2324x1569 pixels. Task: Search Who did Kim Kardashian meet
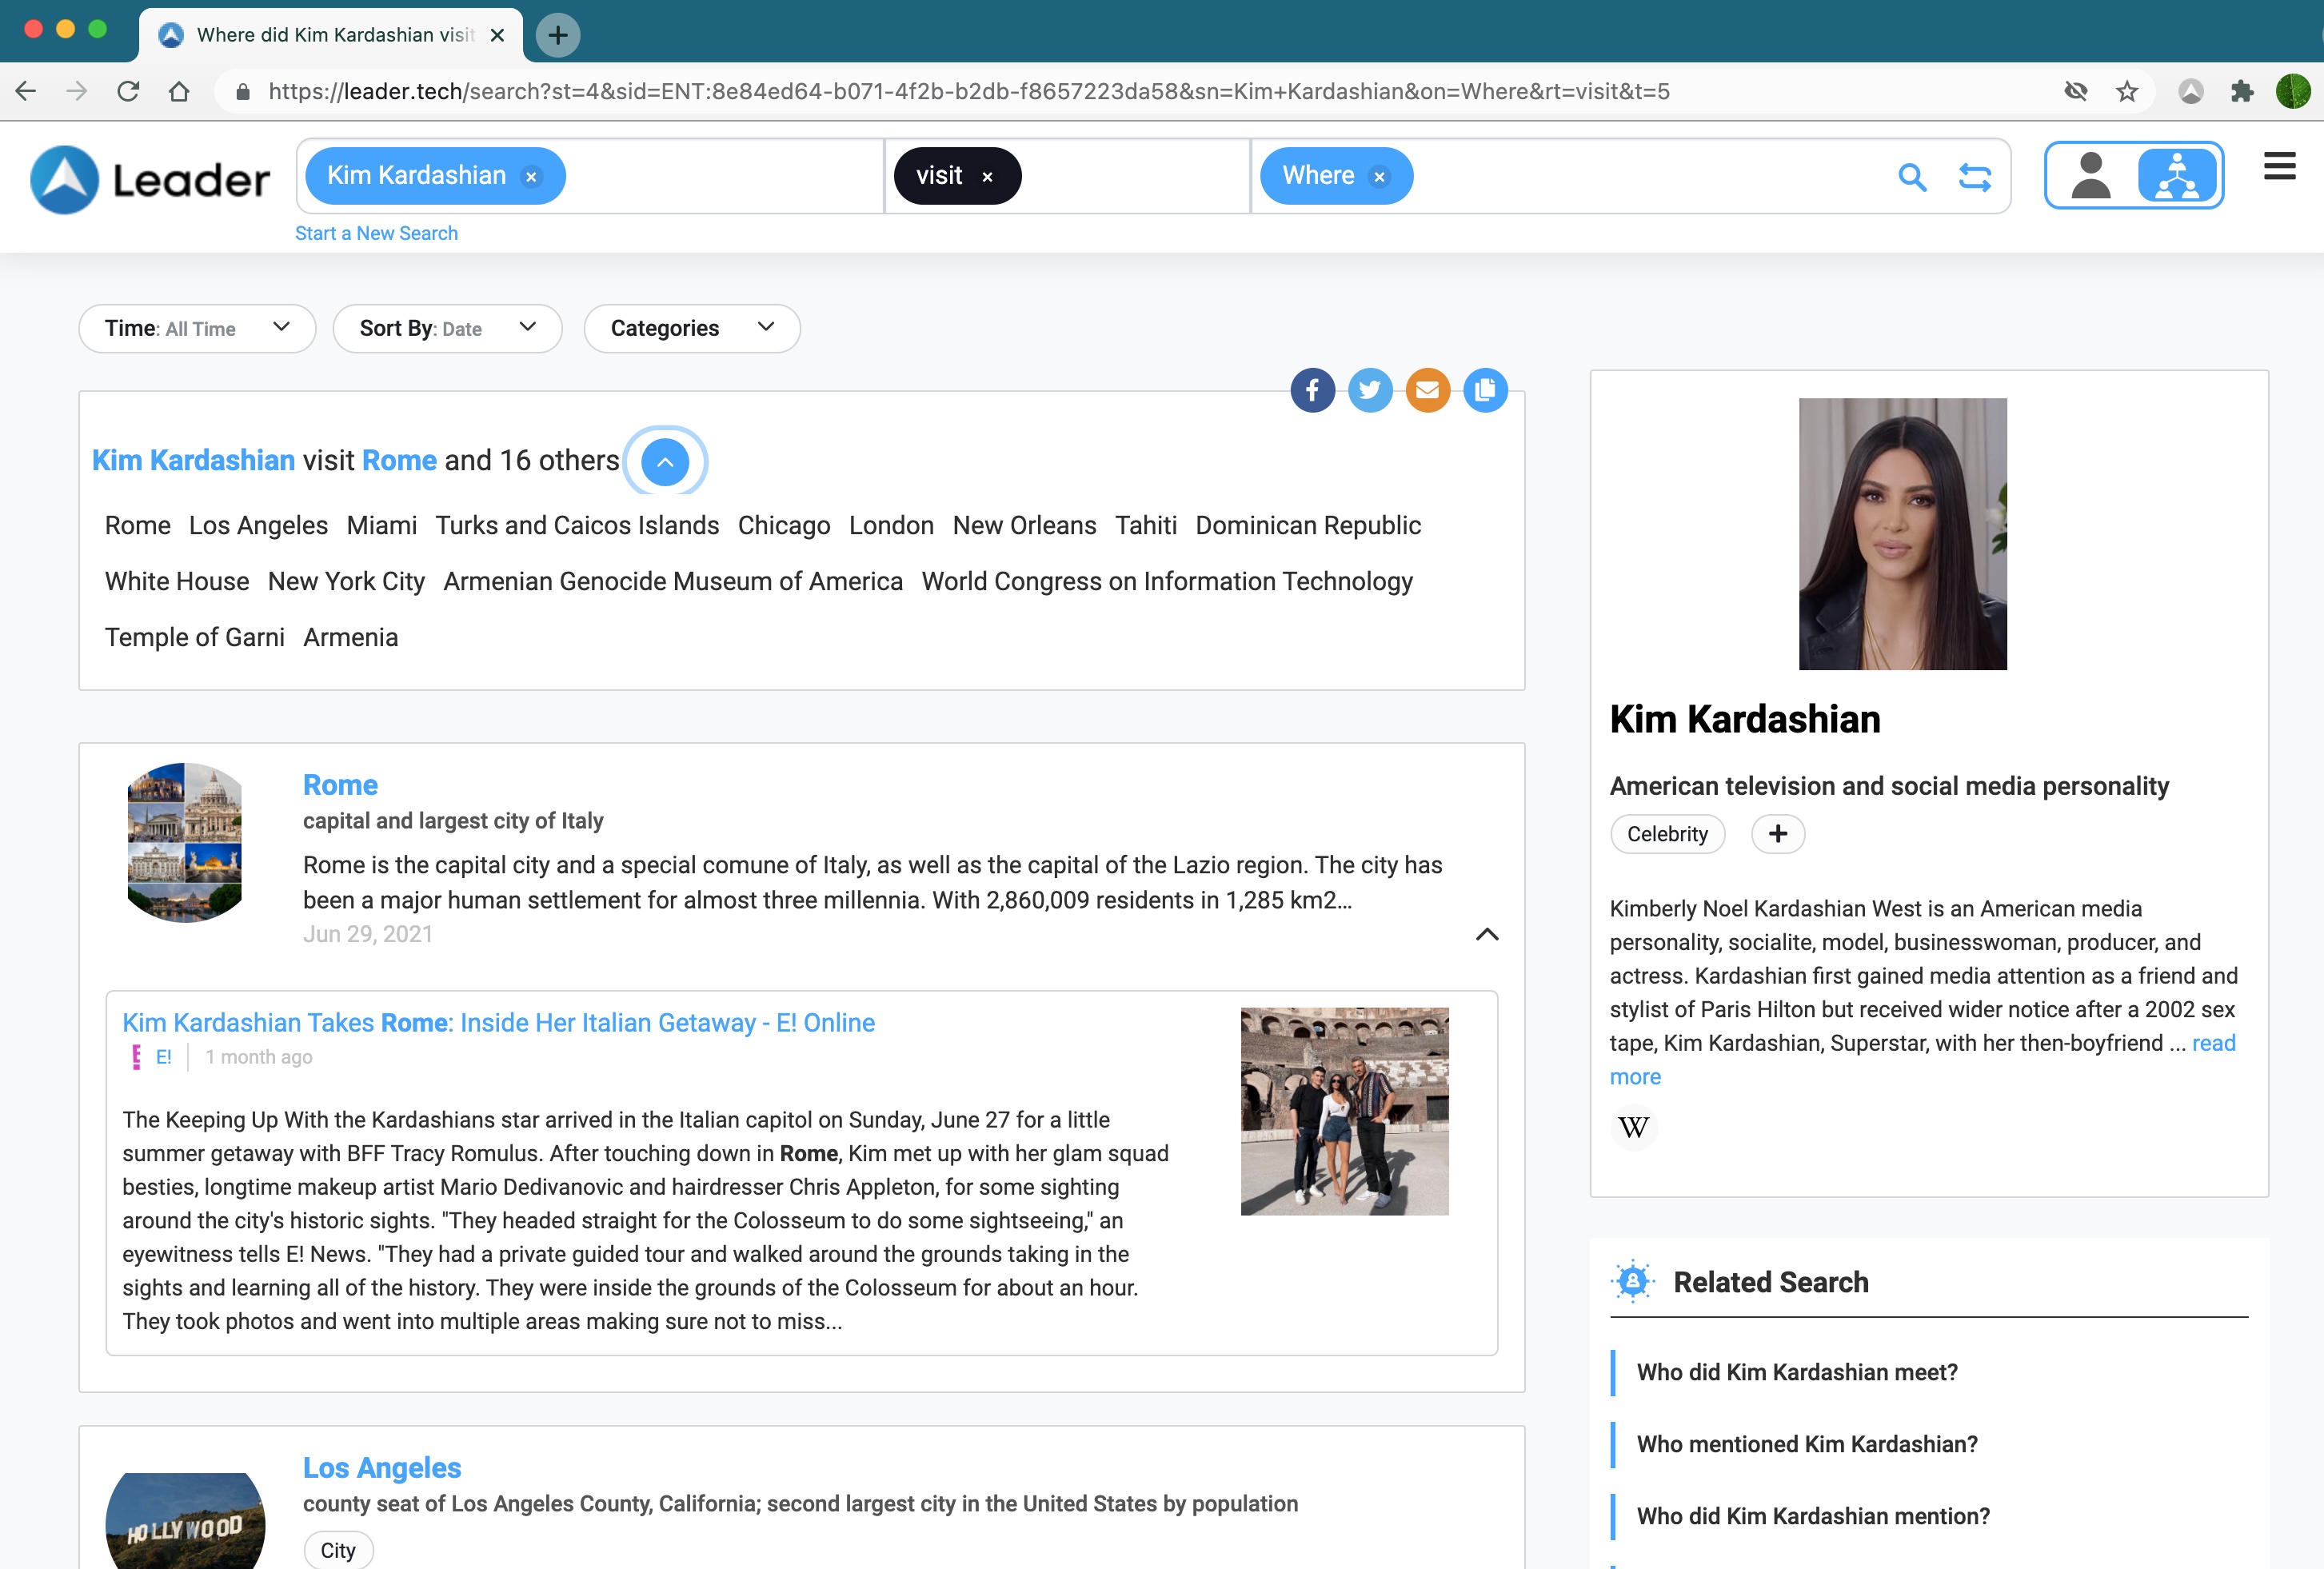click(1797, 1372)
